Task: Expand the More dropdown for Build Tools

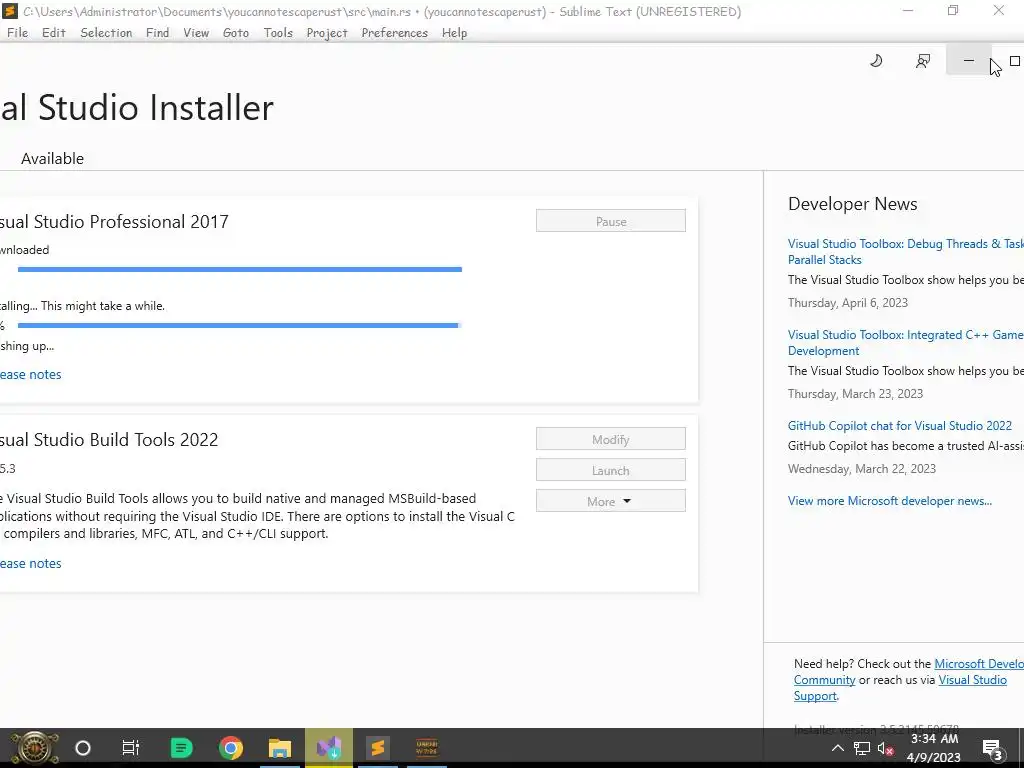Action: pyautogui.click(x=611, y=501)
